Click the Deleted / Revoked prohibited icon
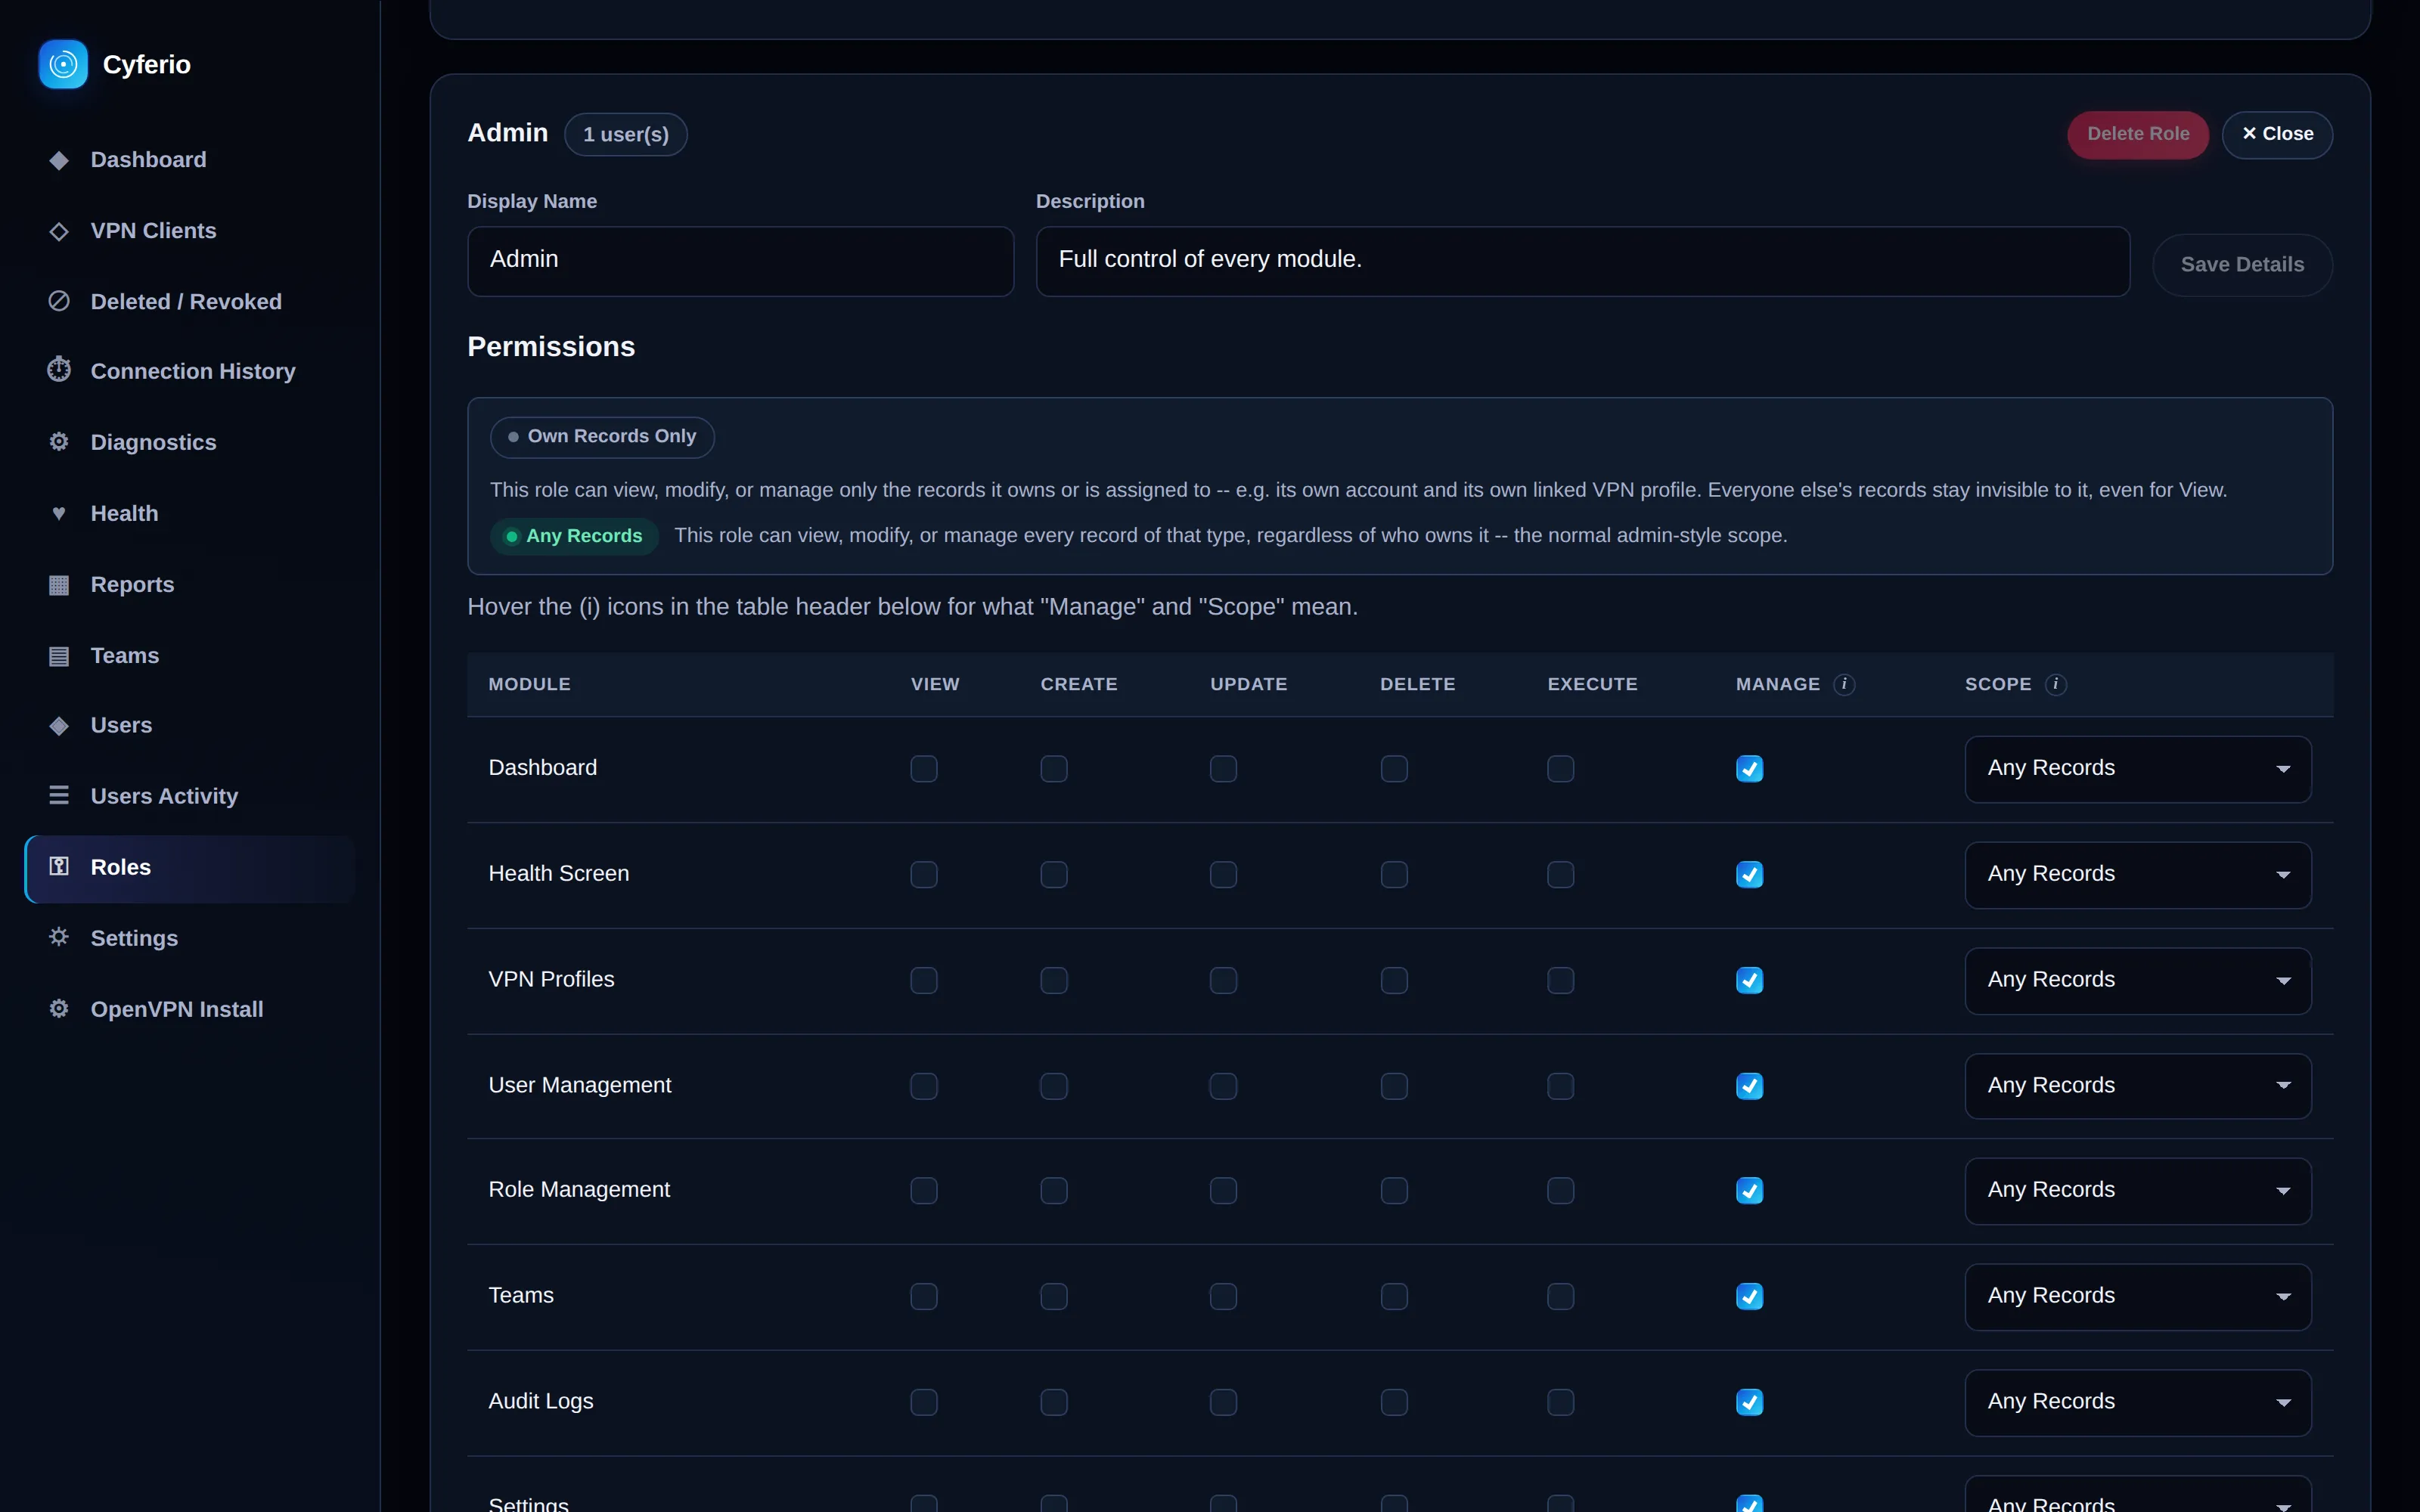 coord(59,301)
